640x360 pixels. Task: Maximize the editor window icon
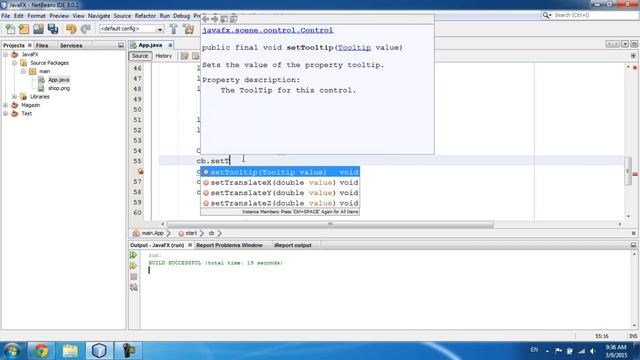point(634,44)
